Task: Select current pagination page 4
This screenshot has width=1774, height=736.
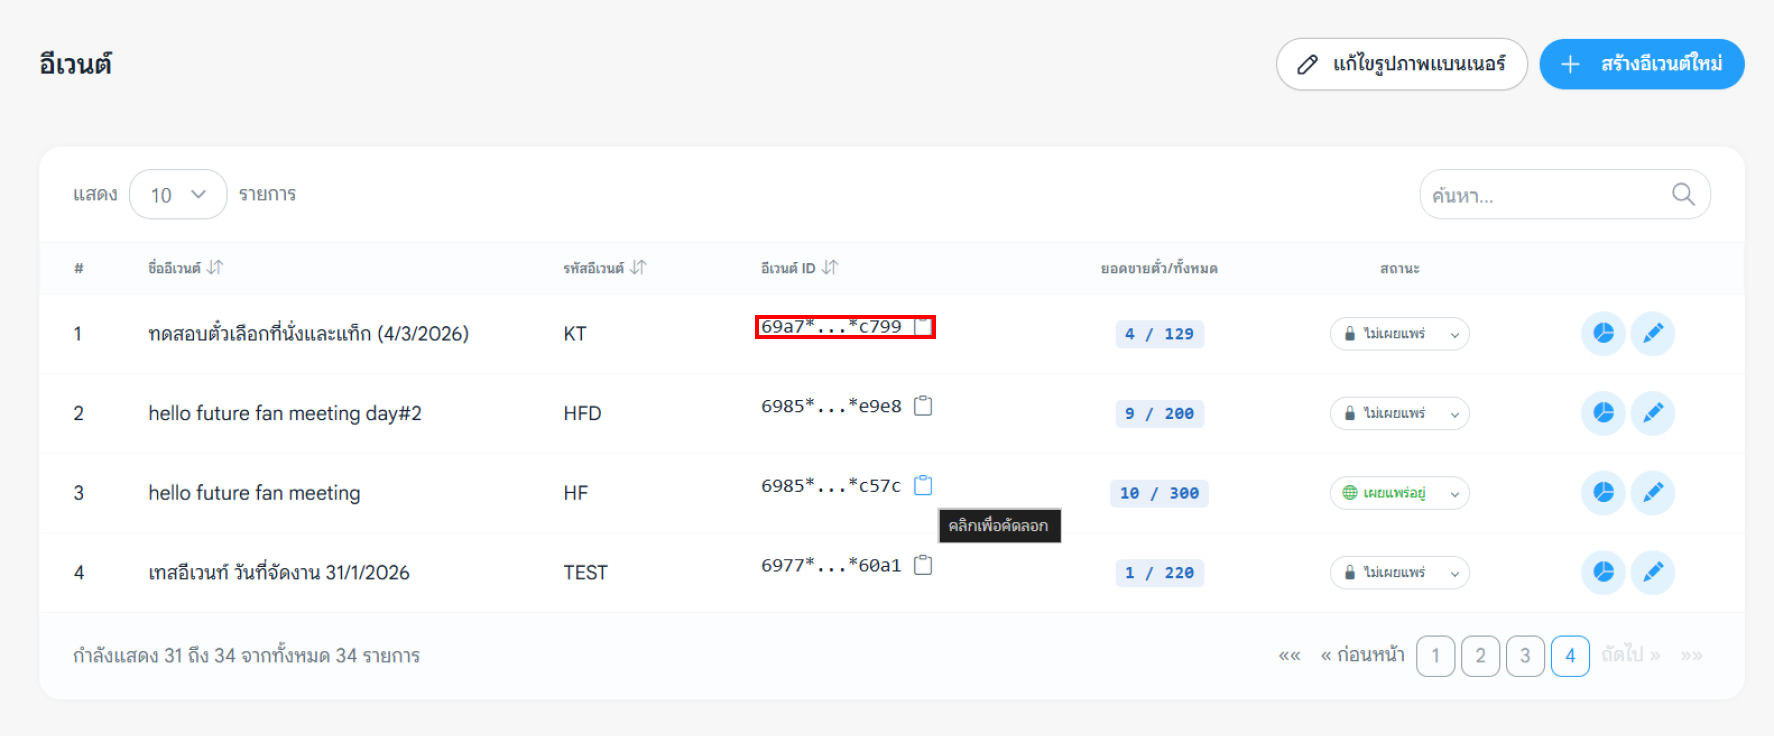Action: pos(1570,656)
